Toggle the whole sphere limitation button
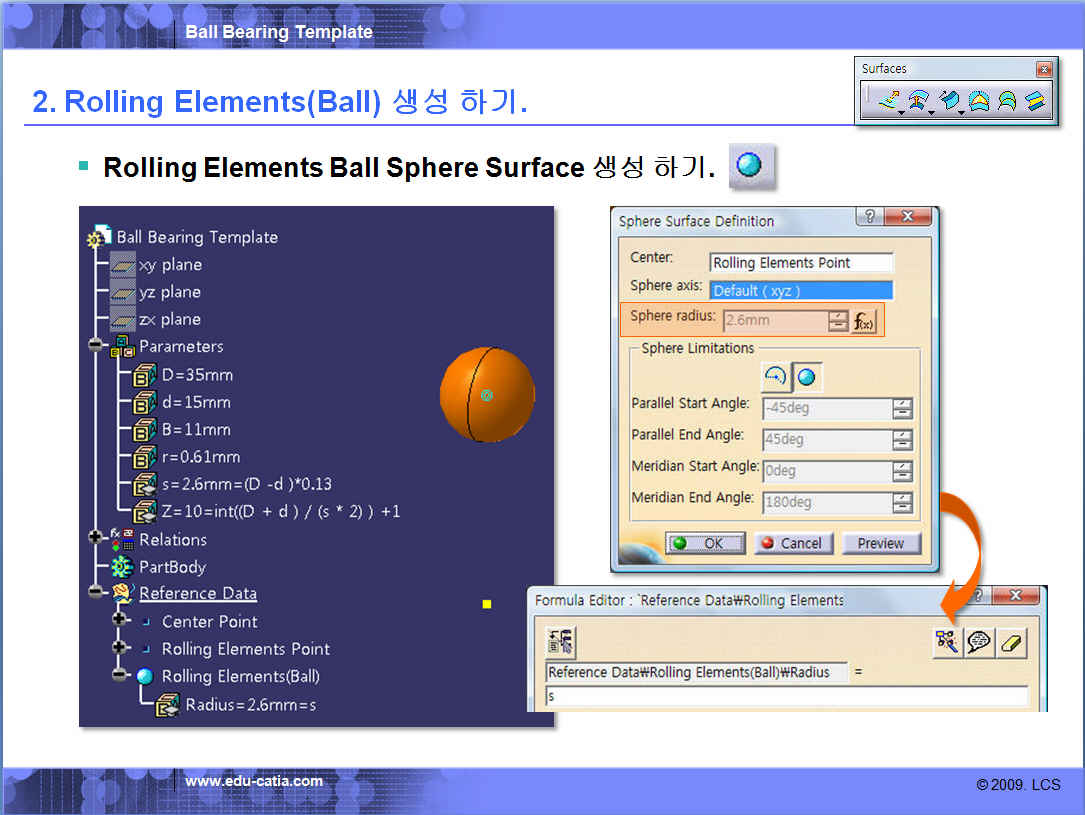 (806, 377)
